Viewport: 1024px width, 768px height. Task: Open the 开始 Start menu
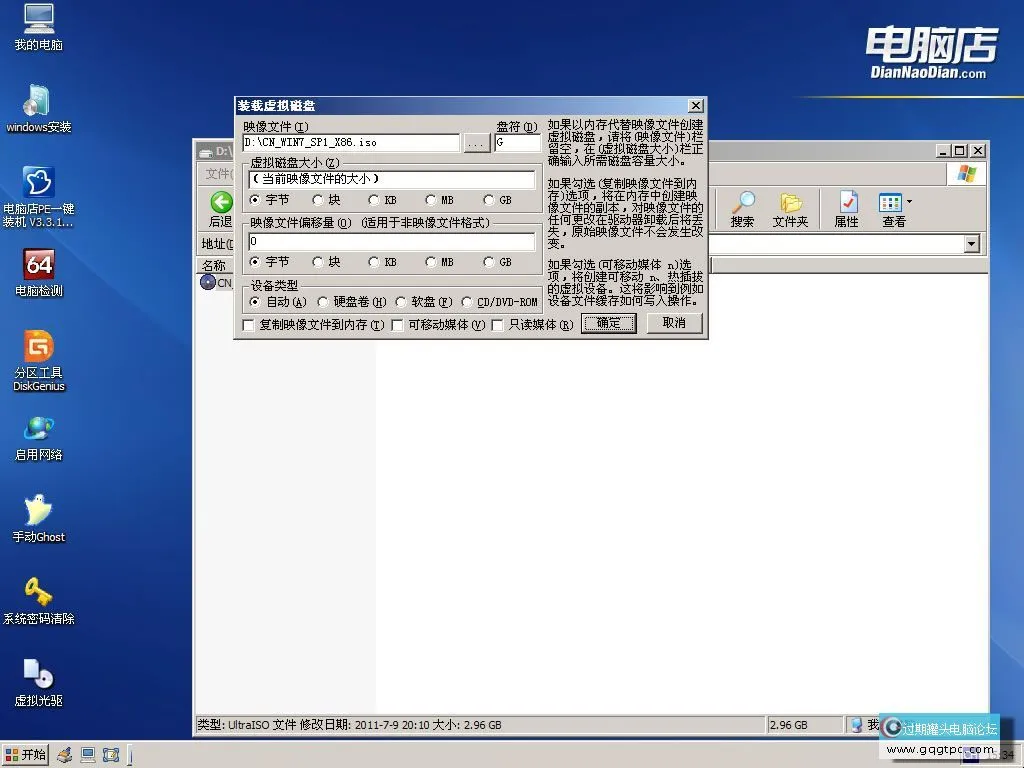pos(25,754)
